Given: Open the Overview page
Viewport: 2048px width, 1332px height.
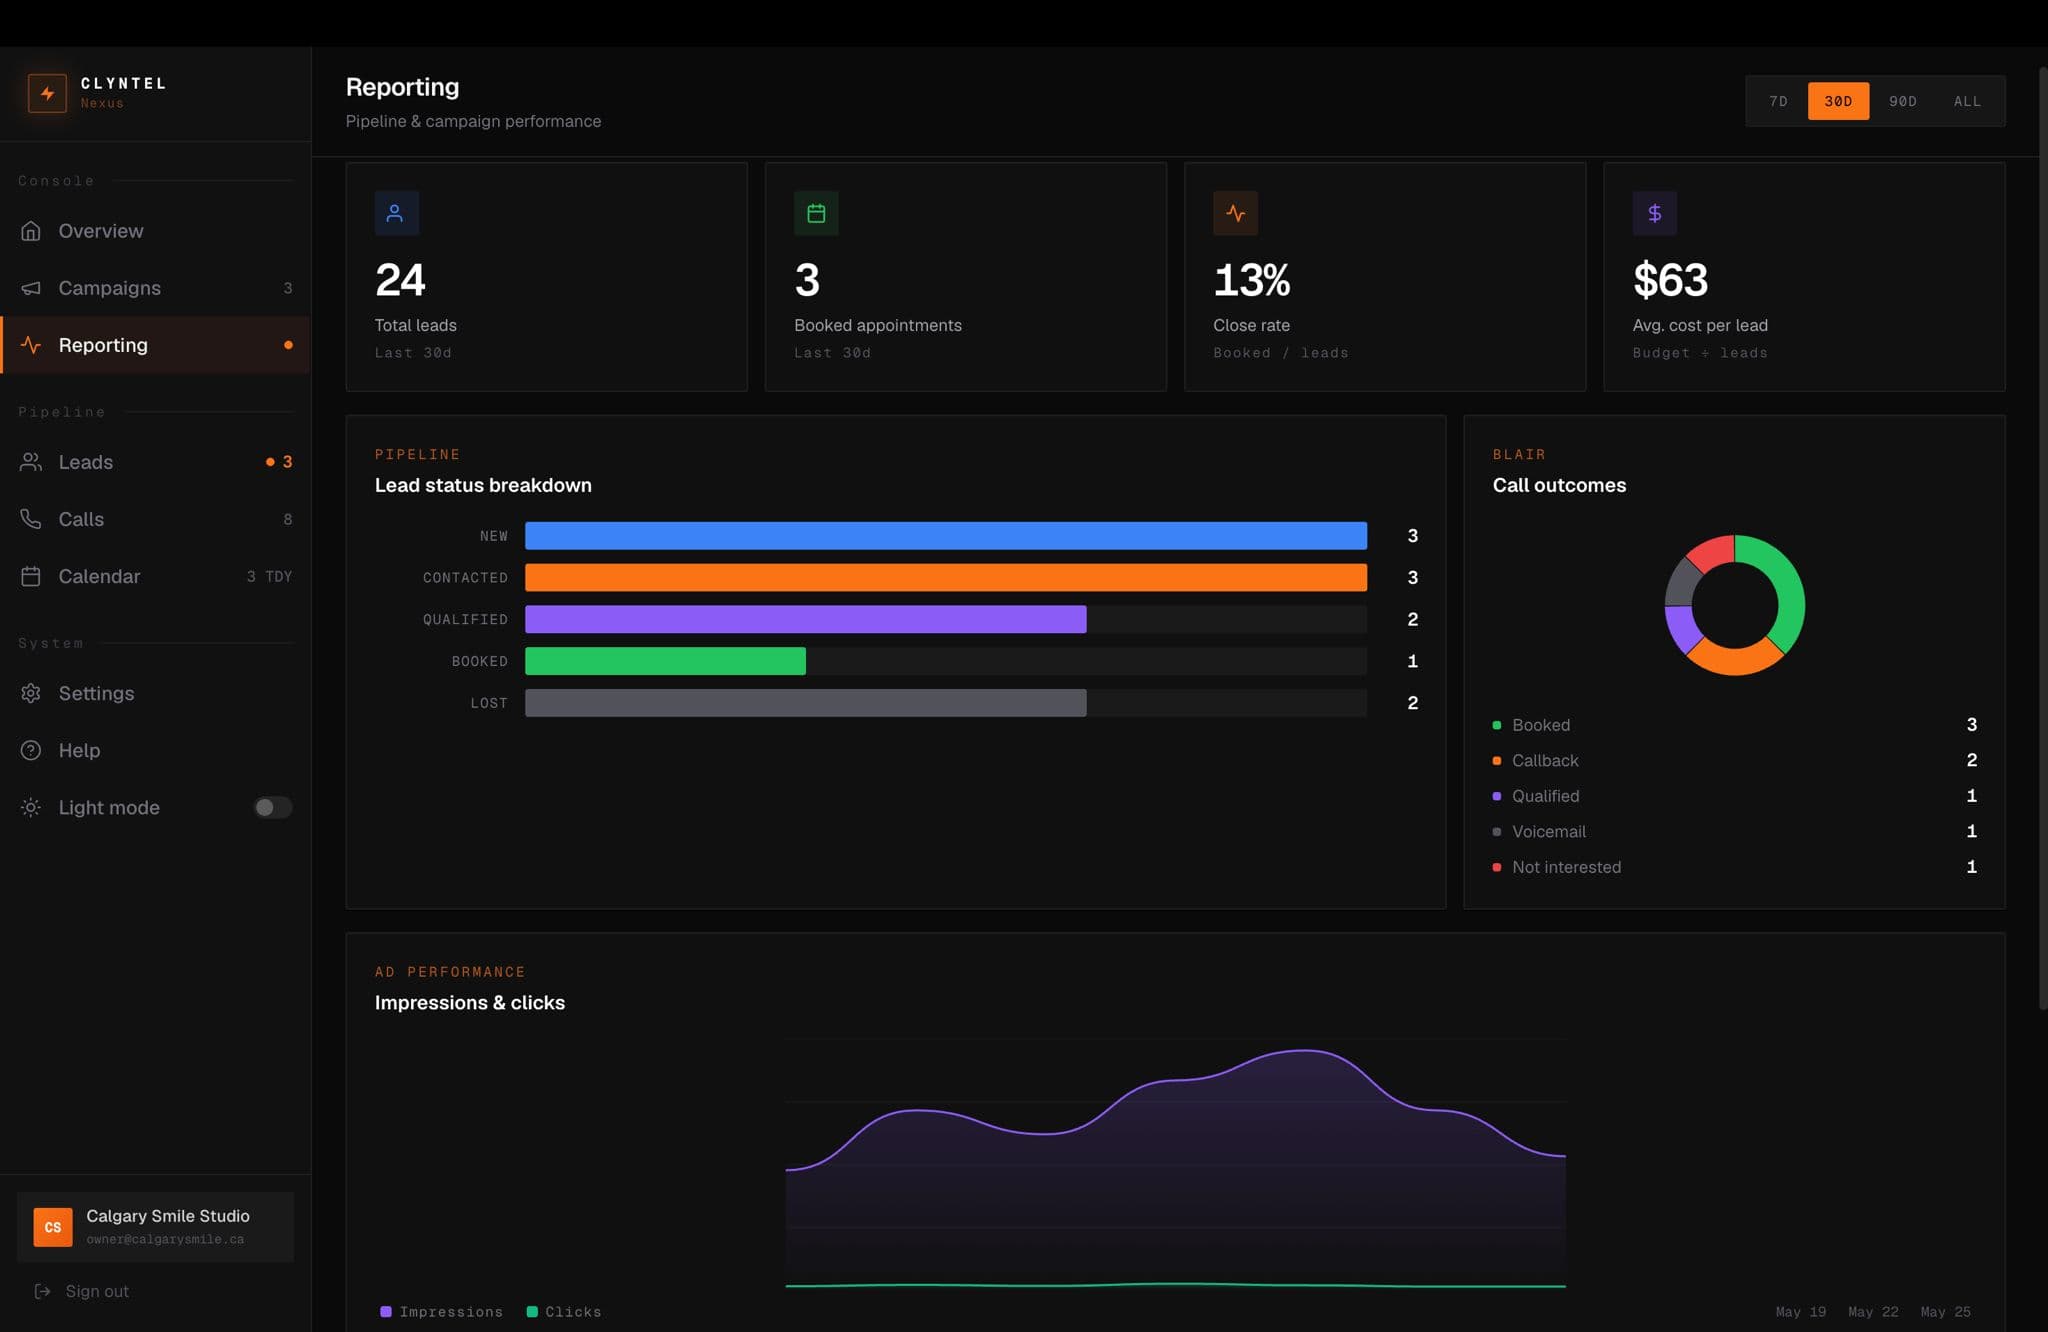Looking at the screenshot, I should click(x=155, y=231).
